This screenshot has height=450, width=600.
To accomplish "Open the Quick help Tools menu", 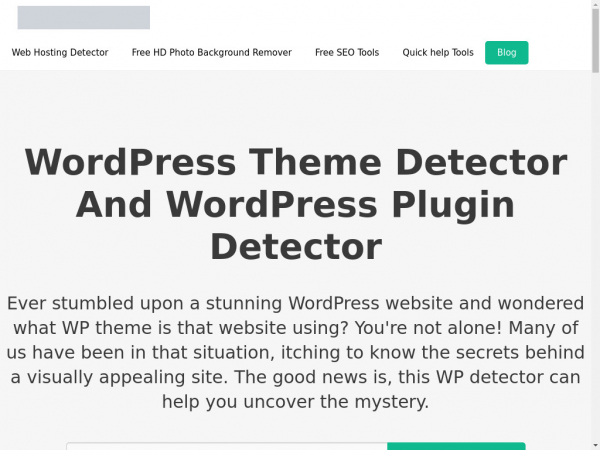I will pos(438,52).
